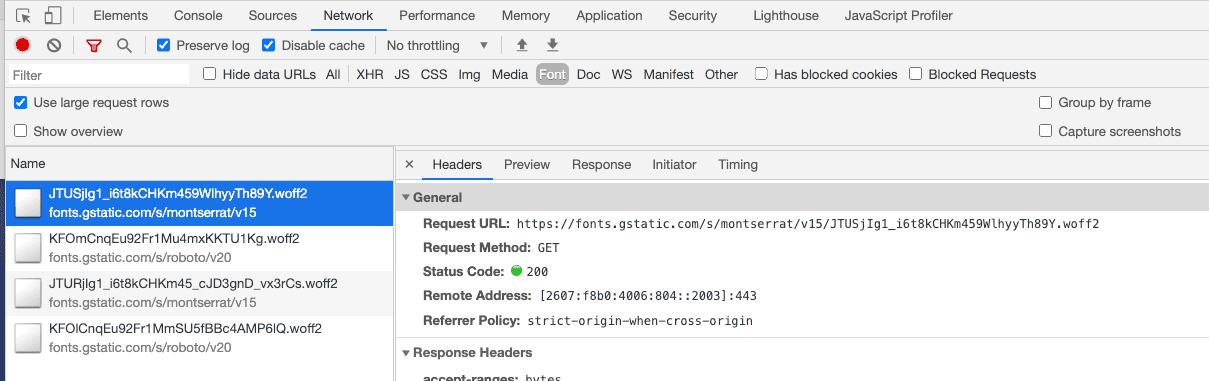Select JTUSjIg1_i6t8kCHKm459WlhyyTh89Y.woff2 request
The width and height of the screenshot is (1209, 381).
200,202
